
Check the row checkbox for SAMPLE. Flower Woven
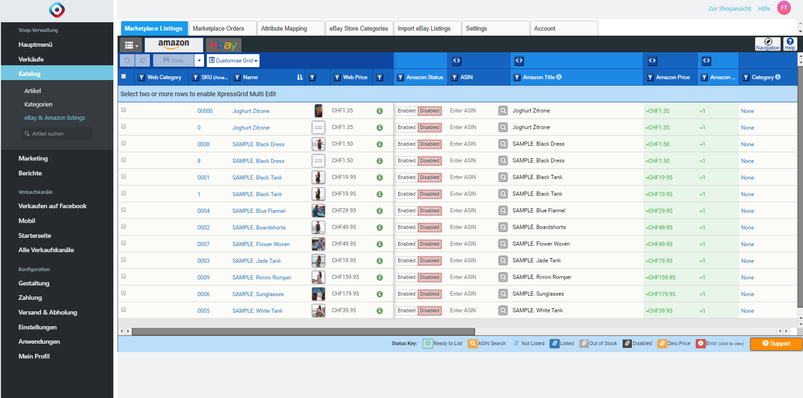(123, 243)
